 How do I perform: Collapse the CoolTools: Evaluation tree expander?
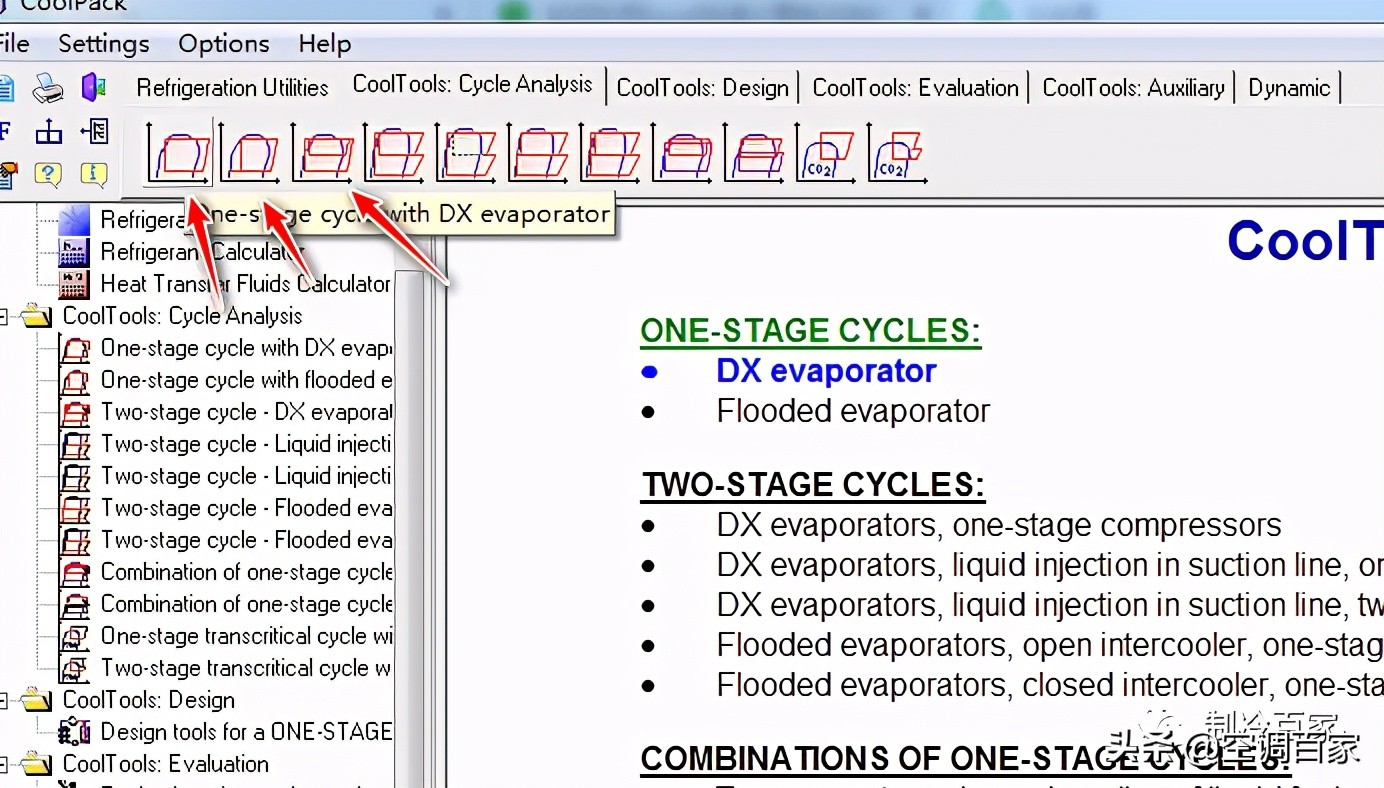(3, 765)
